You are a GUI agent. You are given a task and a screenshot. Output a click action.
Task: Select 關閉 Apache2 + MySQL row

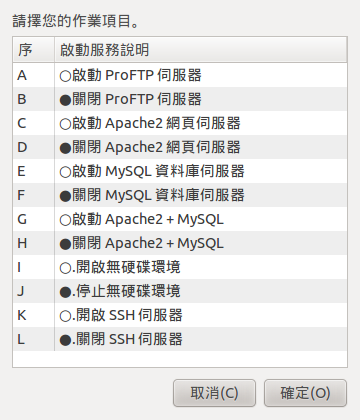point(180,243)
